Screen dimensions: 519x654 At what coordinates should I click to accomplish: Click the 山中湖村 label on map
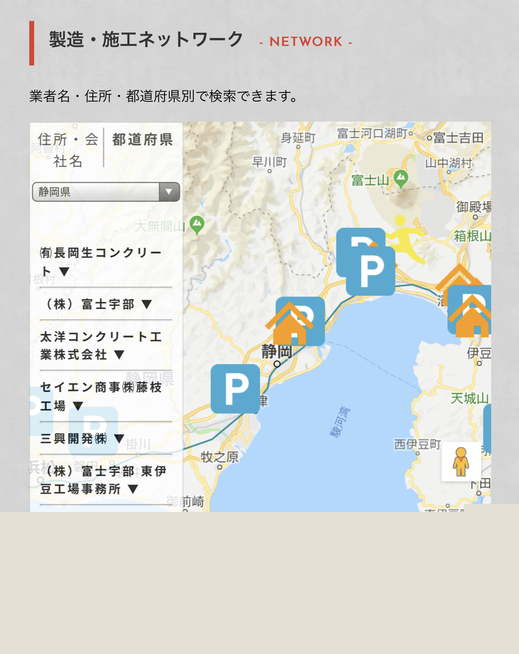click(x=448, y=163)
